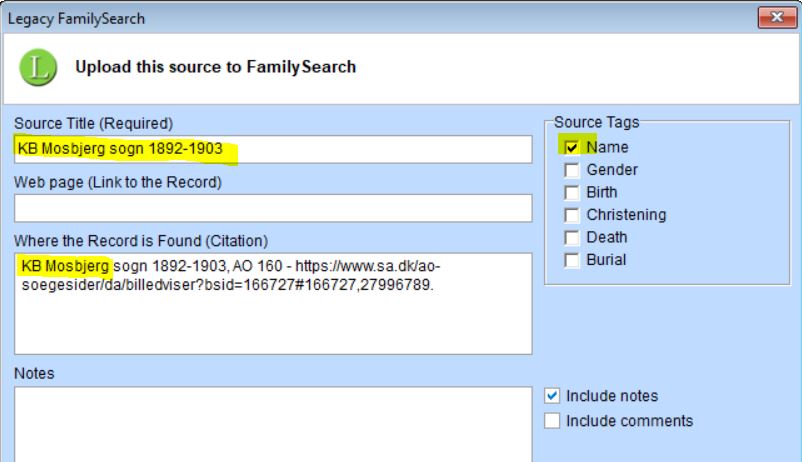Focus the empty Web page link field
The image size is (802, 462).
coord(273,208)
